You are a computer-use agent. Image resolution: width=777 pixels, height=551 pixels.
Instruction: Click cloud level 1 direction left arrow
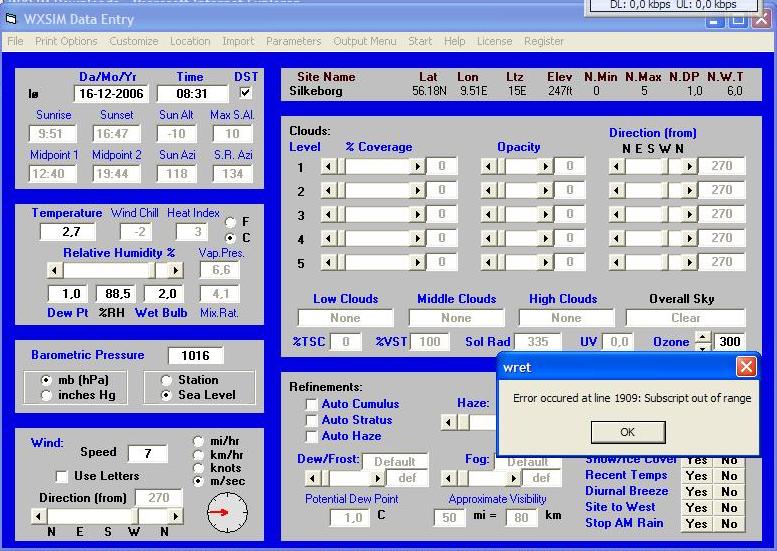pos(616,166)
